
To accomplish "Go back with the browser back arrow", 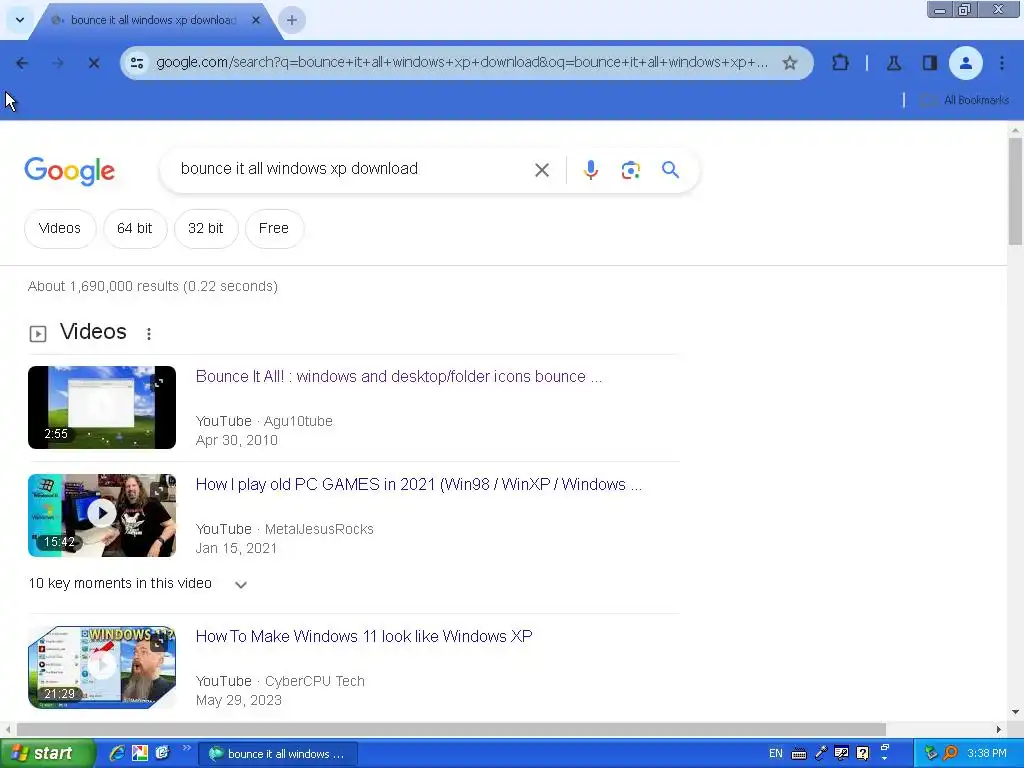I will point(22,63).
